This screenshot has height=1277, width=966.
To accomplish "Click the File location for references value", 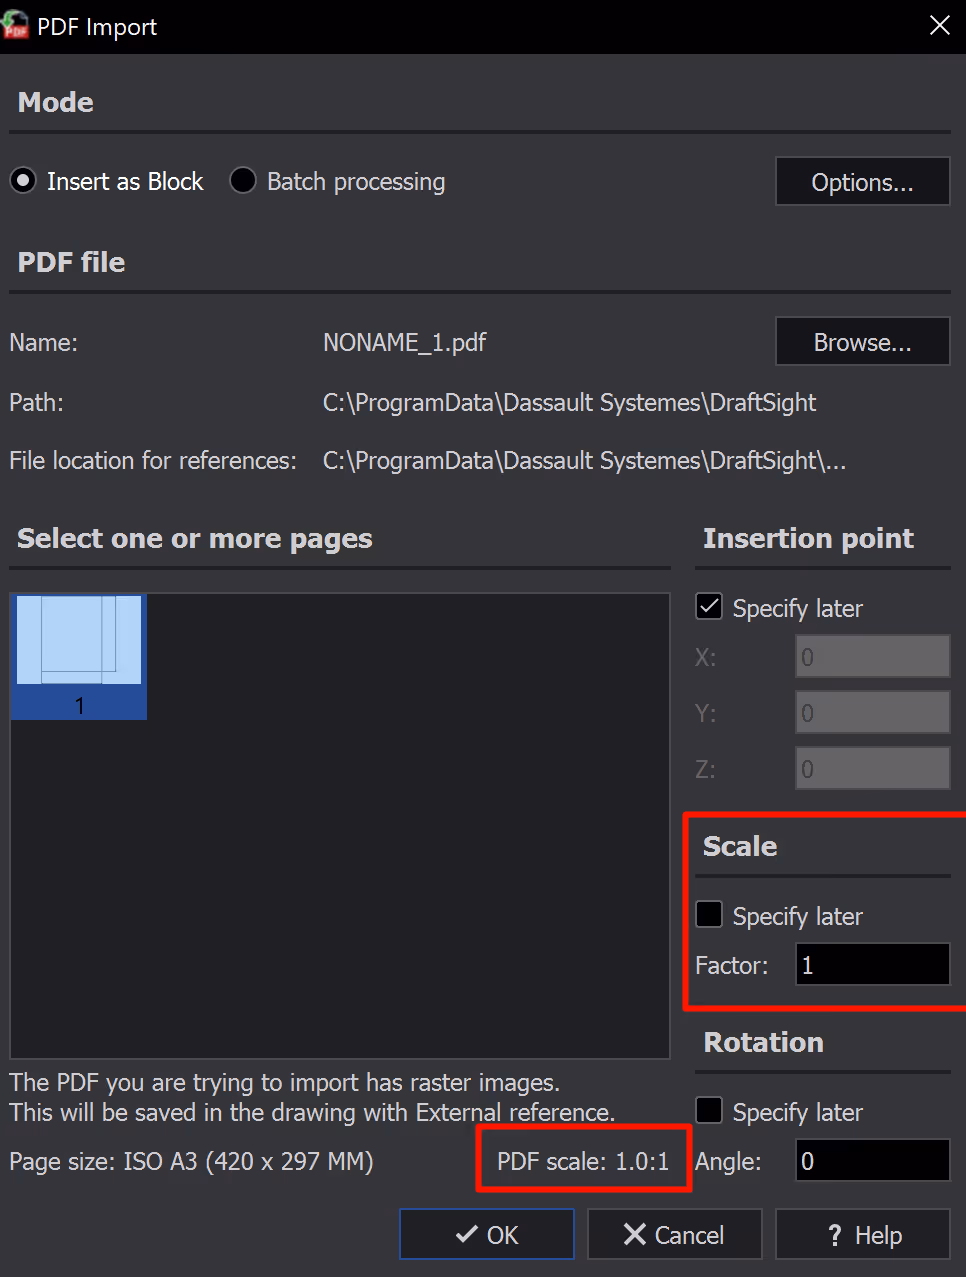I will [x=584, y=461].
